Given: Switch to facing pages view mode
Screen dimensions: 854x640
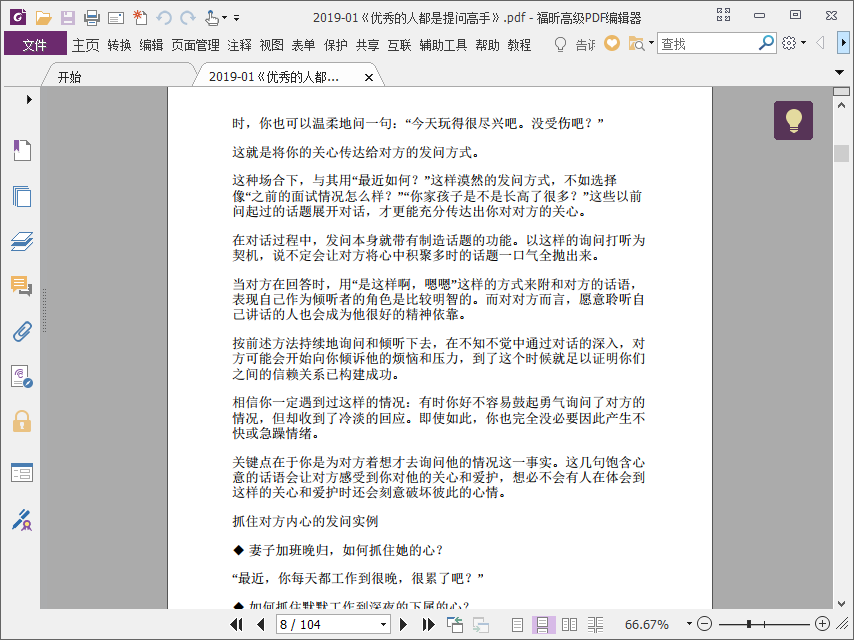Looking at the screenshot, I should click(x=569, y=624).
